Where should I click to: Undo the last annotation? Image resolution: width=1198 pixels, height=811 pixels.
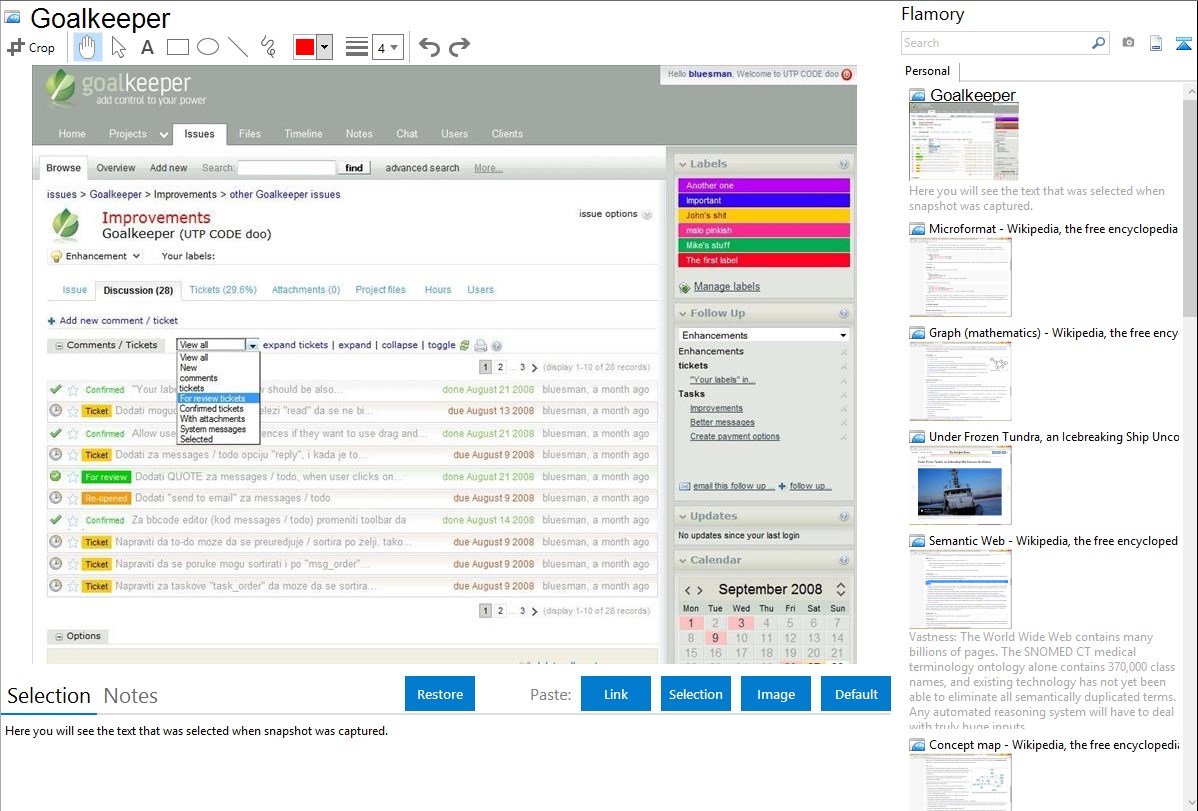(429, 47)
